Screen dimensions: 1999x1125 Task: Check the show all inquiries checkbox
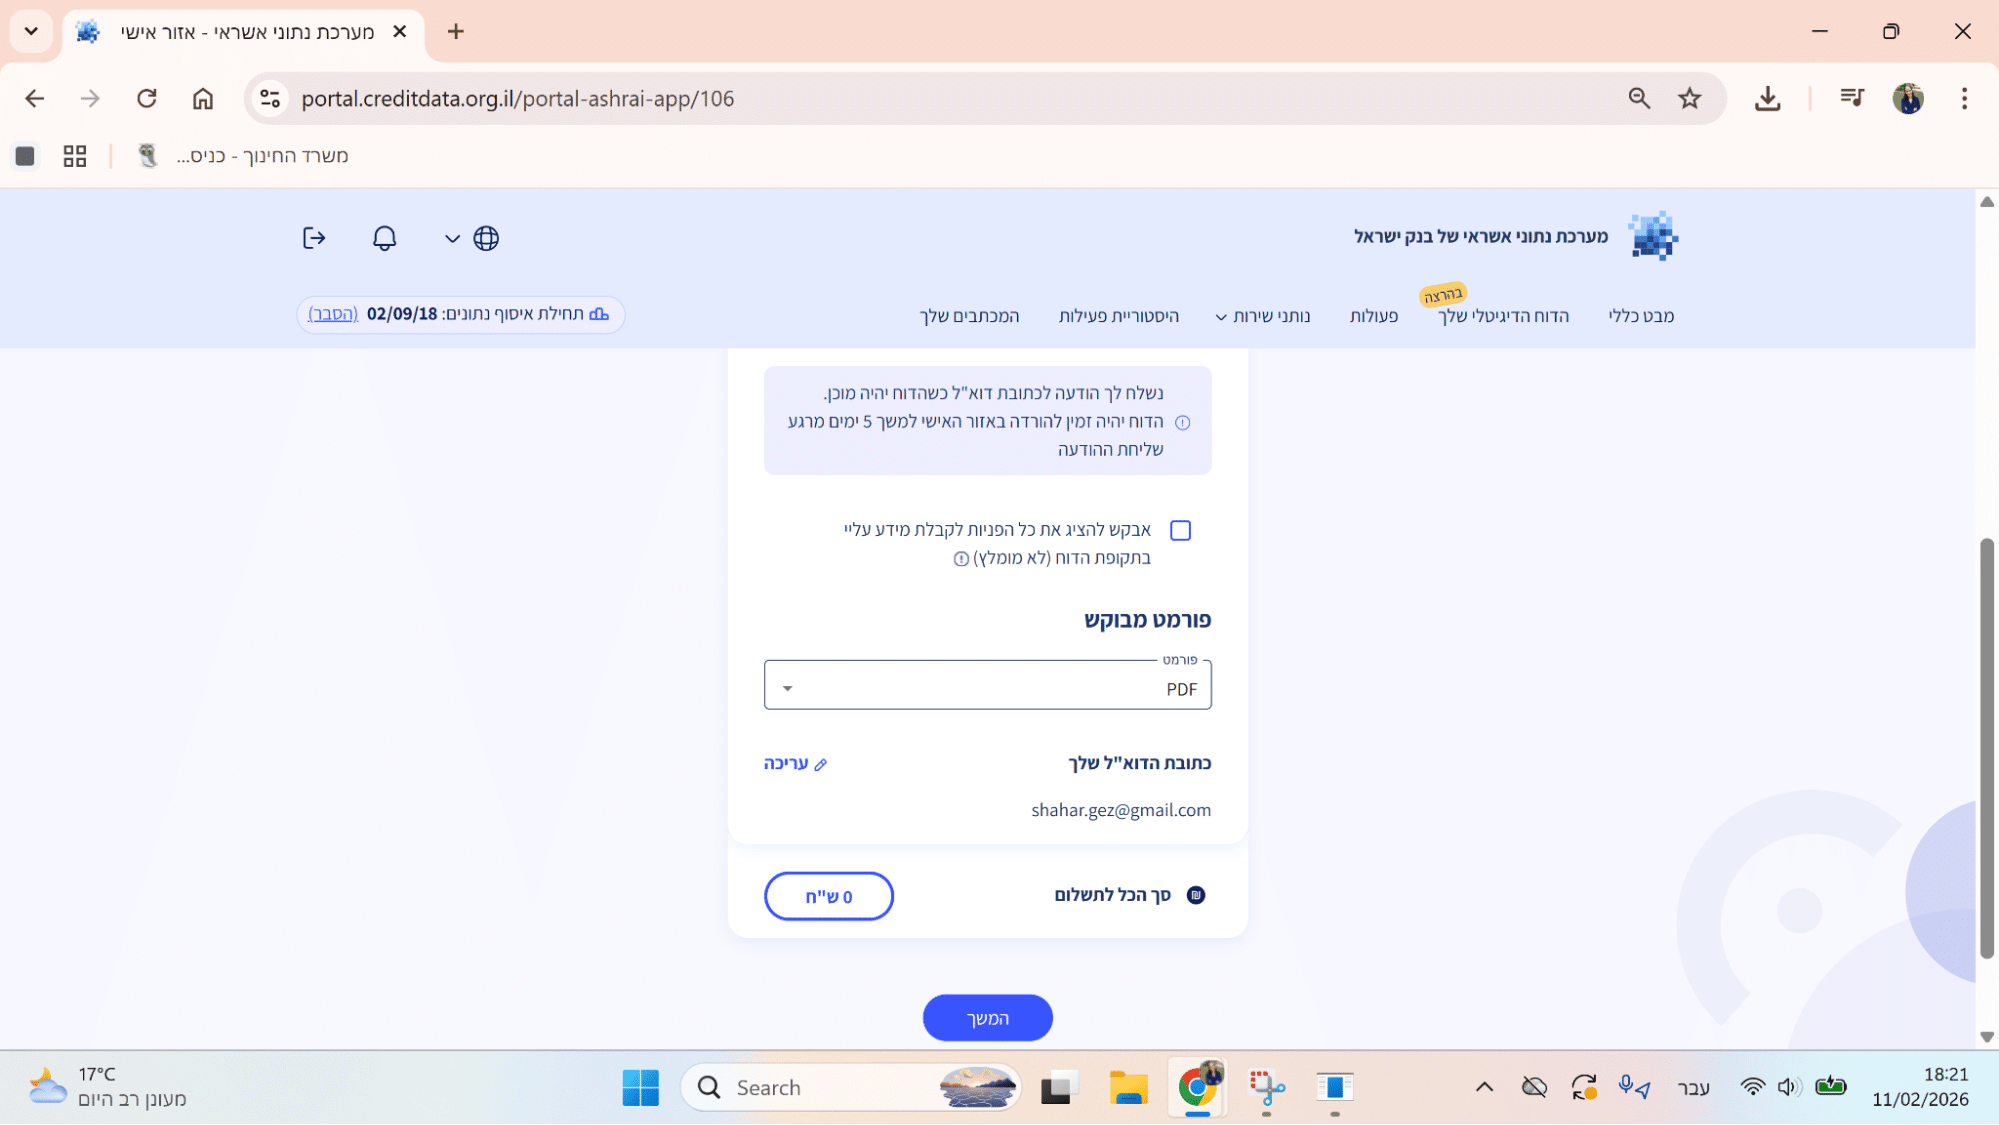tap(1180, 530)
